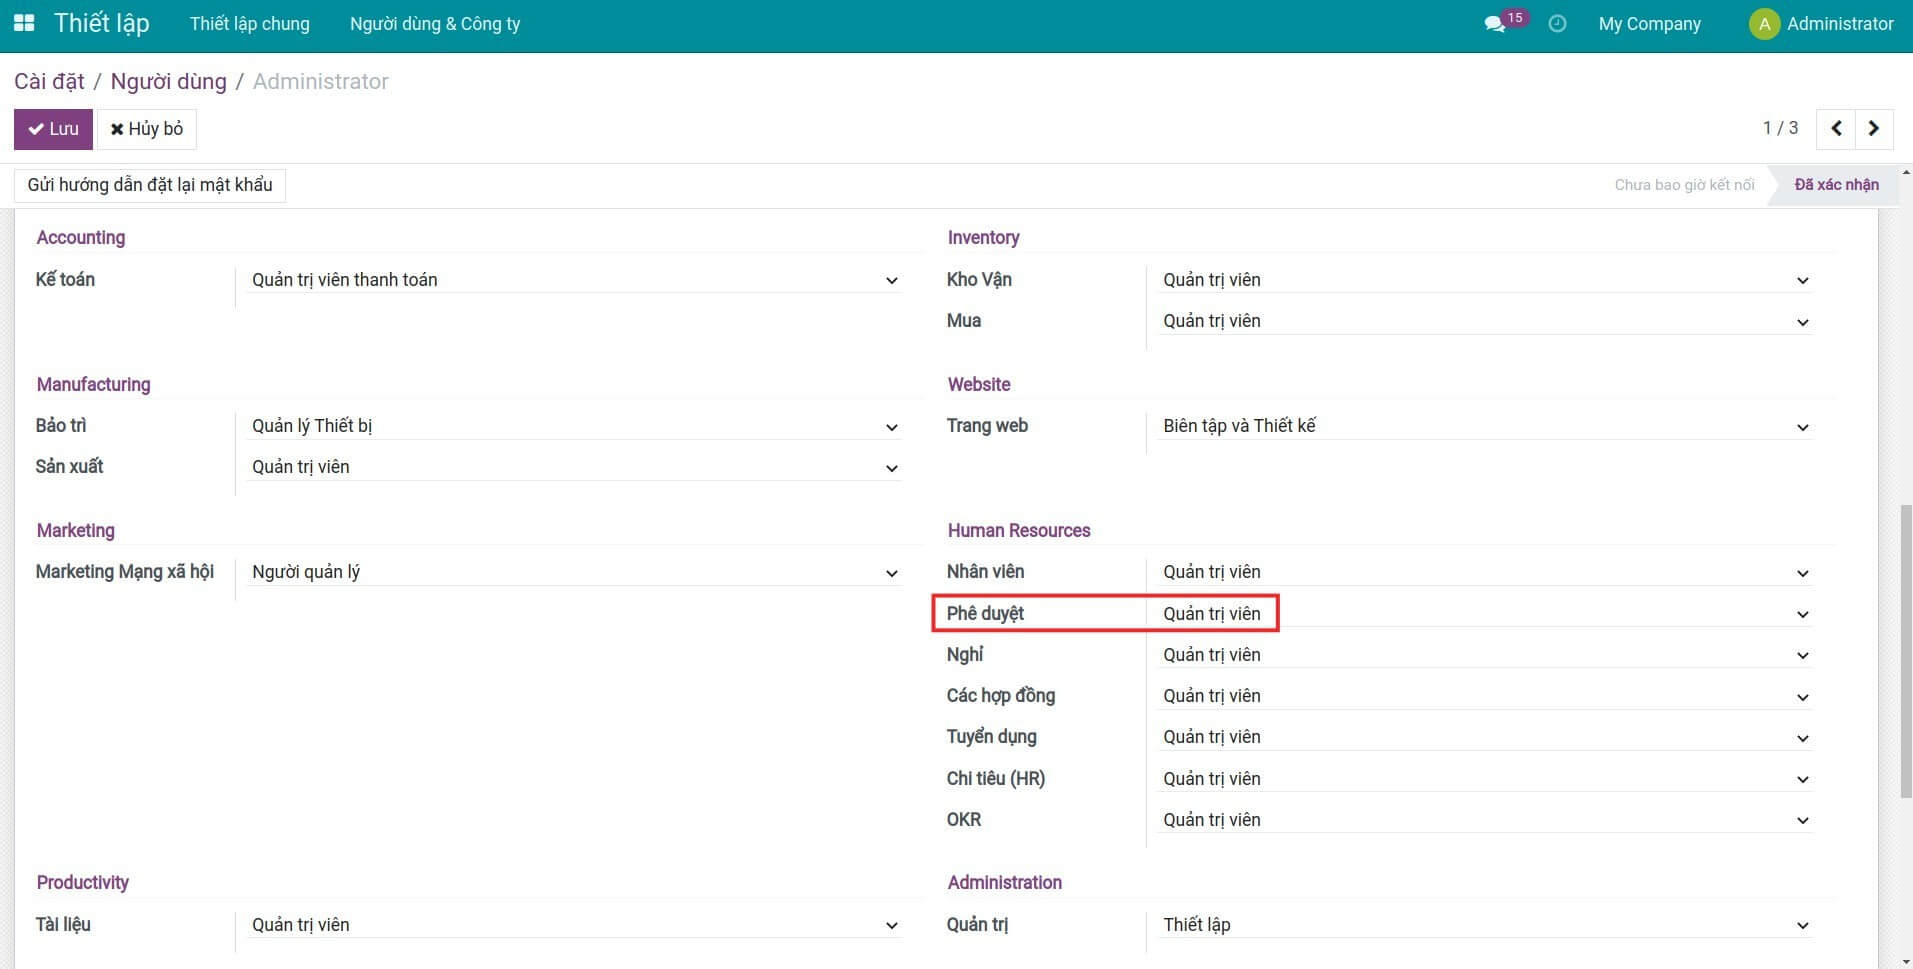Select the Marketing Mạng xã hội dropdown

coord(574,573)
